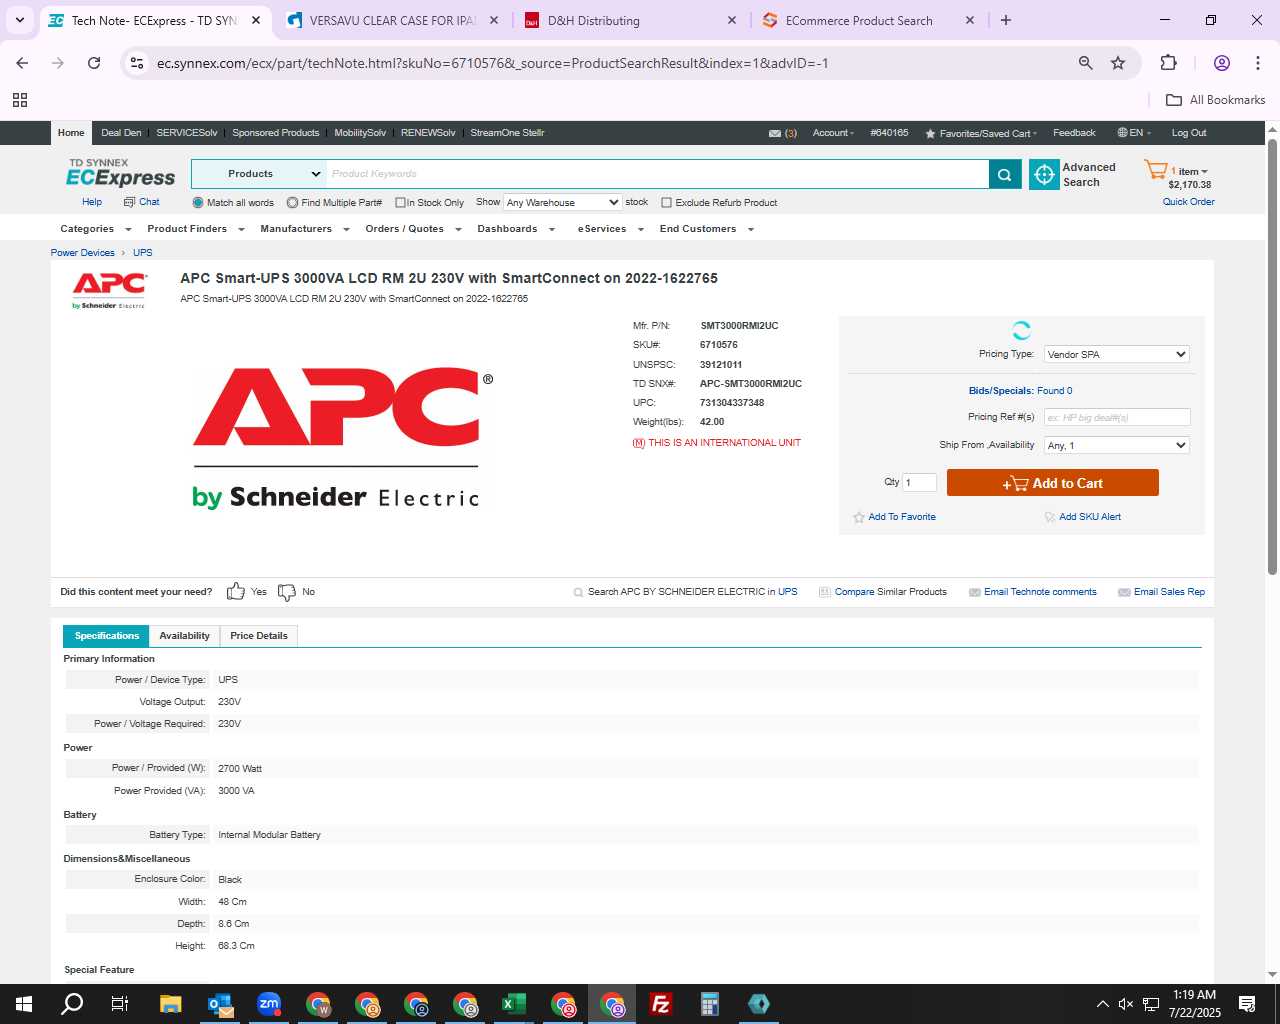Open Ship From Availability dropdown
The height and width of the screenshot is (1024, 1280).
pyautogui.click(x=1117, y=445)
